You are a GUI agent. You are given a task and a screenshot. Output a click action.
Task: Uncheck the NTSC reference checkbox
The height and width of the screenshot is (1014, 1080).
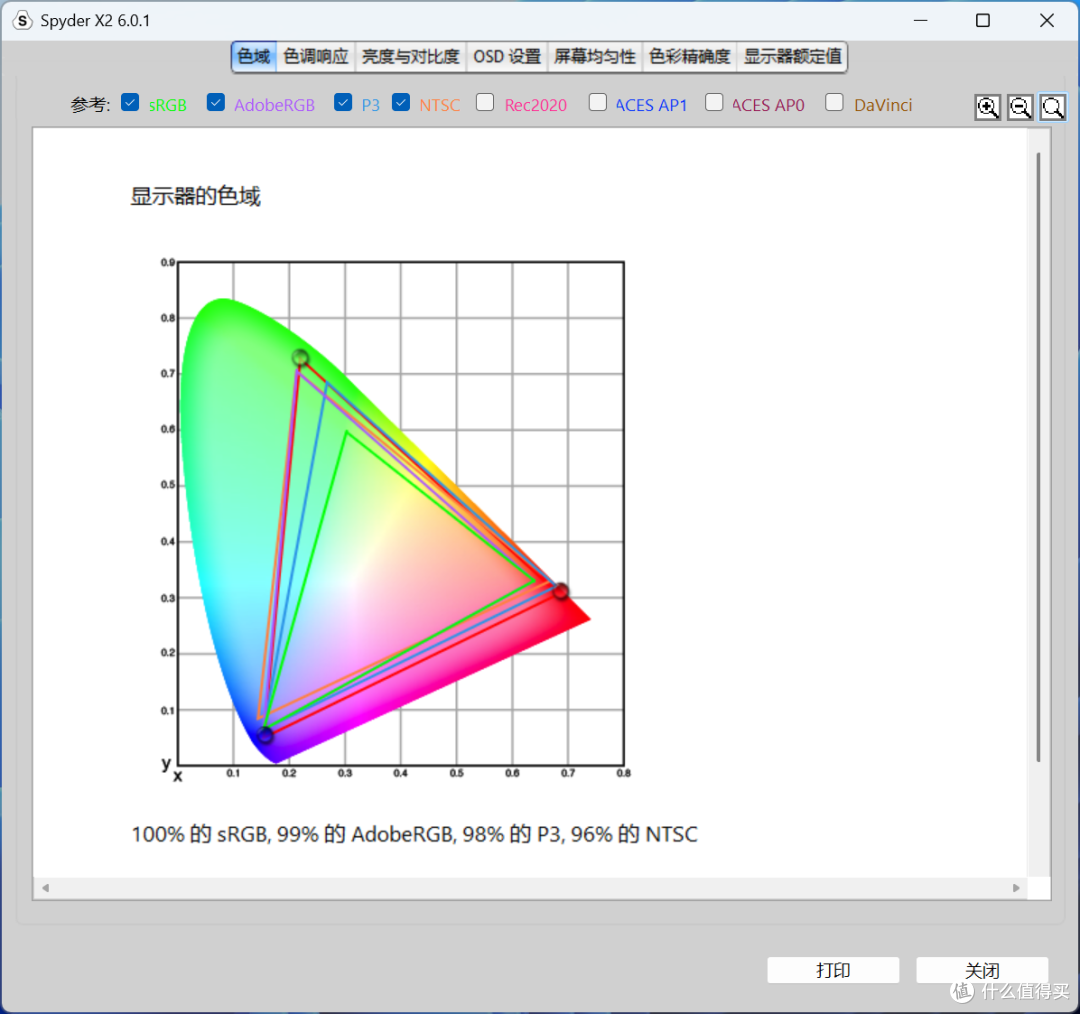click(401, 102)
